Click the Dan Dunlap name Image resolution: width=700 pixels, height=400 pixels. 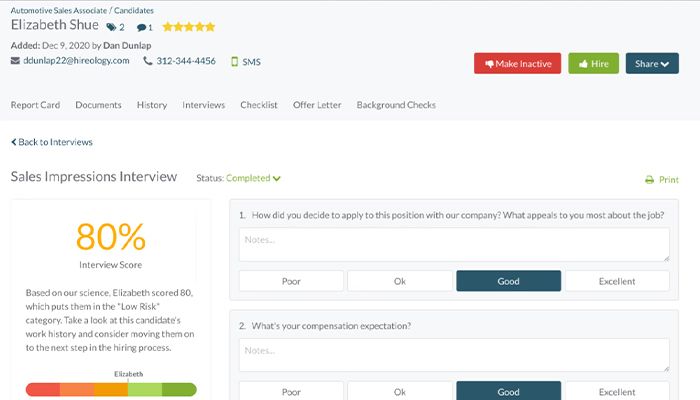[x=127, y=46]
